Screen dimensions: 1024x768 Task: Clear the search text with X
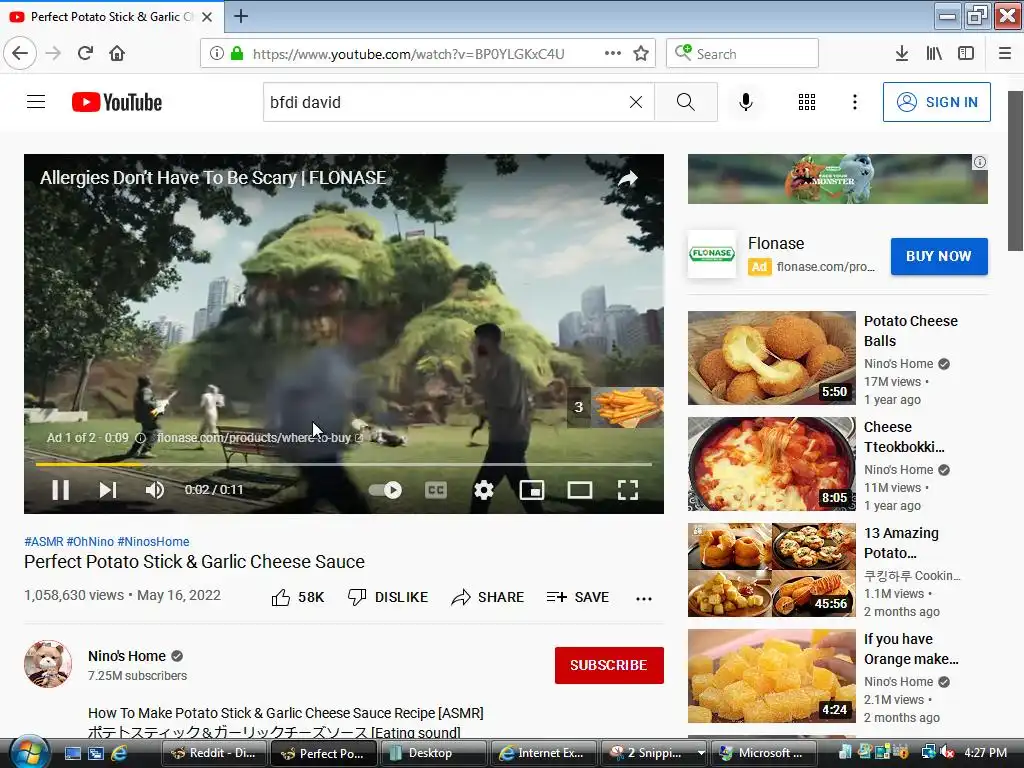point(635,102)
